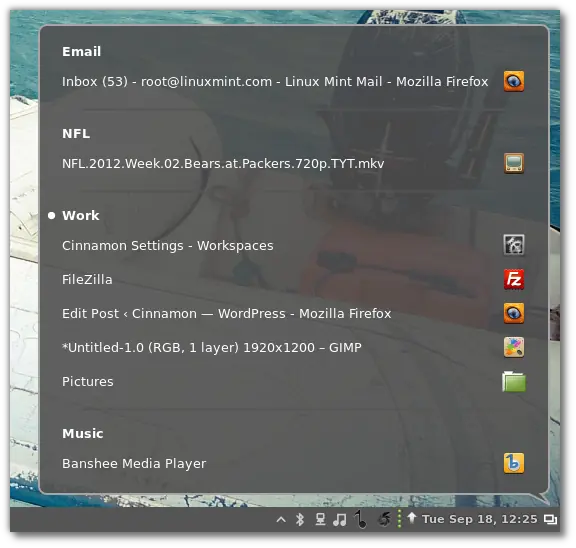Click the Firefox icon beside Edit Post entry
The image size is (576, 548).
(x=514, y=313)
